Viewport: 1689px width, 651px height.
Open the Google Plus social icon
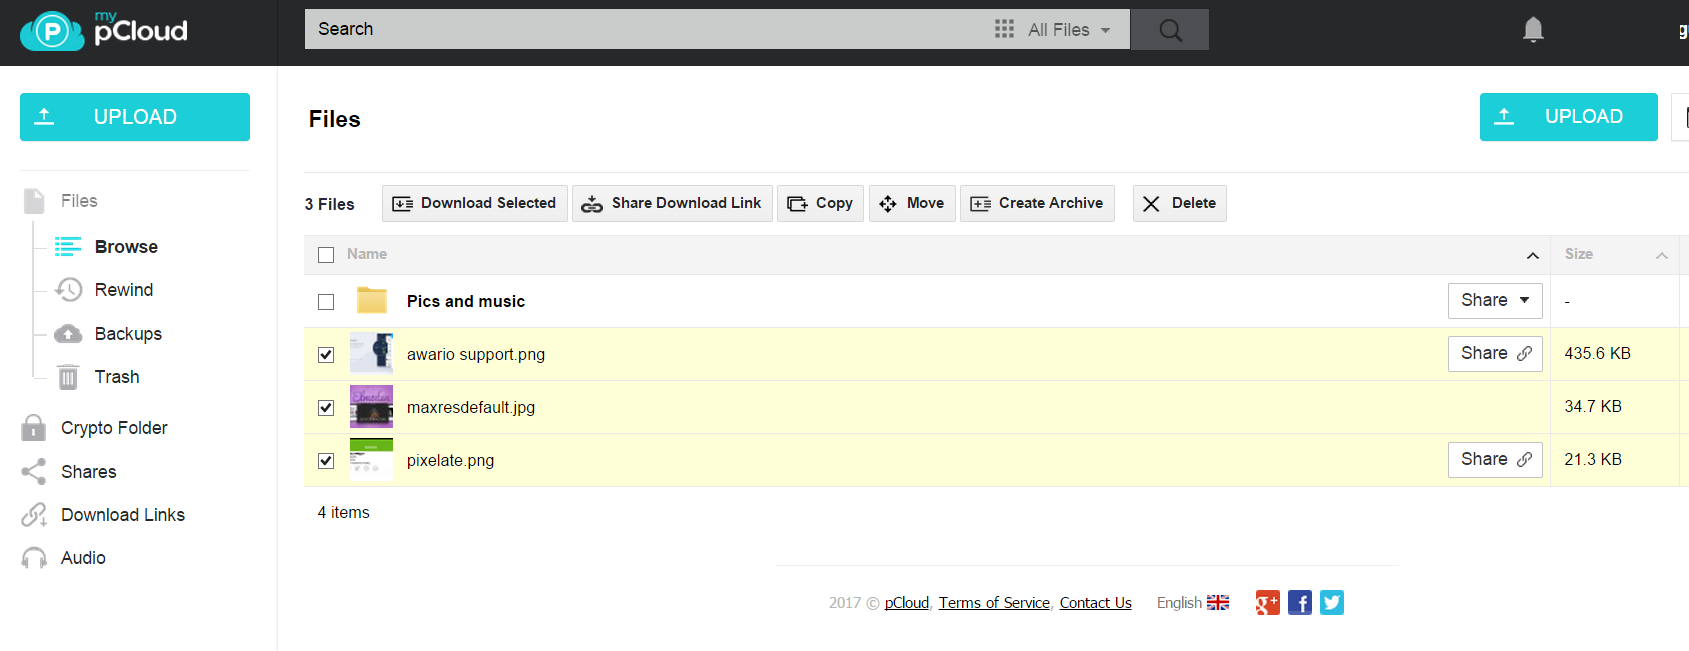[x=1267, y=603]
